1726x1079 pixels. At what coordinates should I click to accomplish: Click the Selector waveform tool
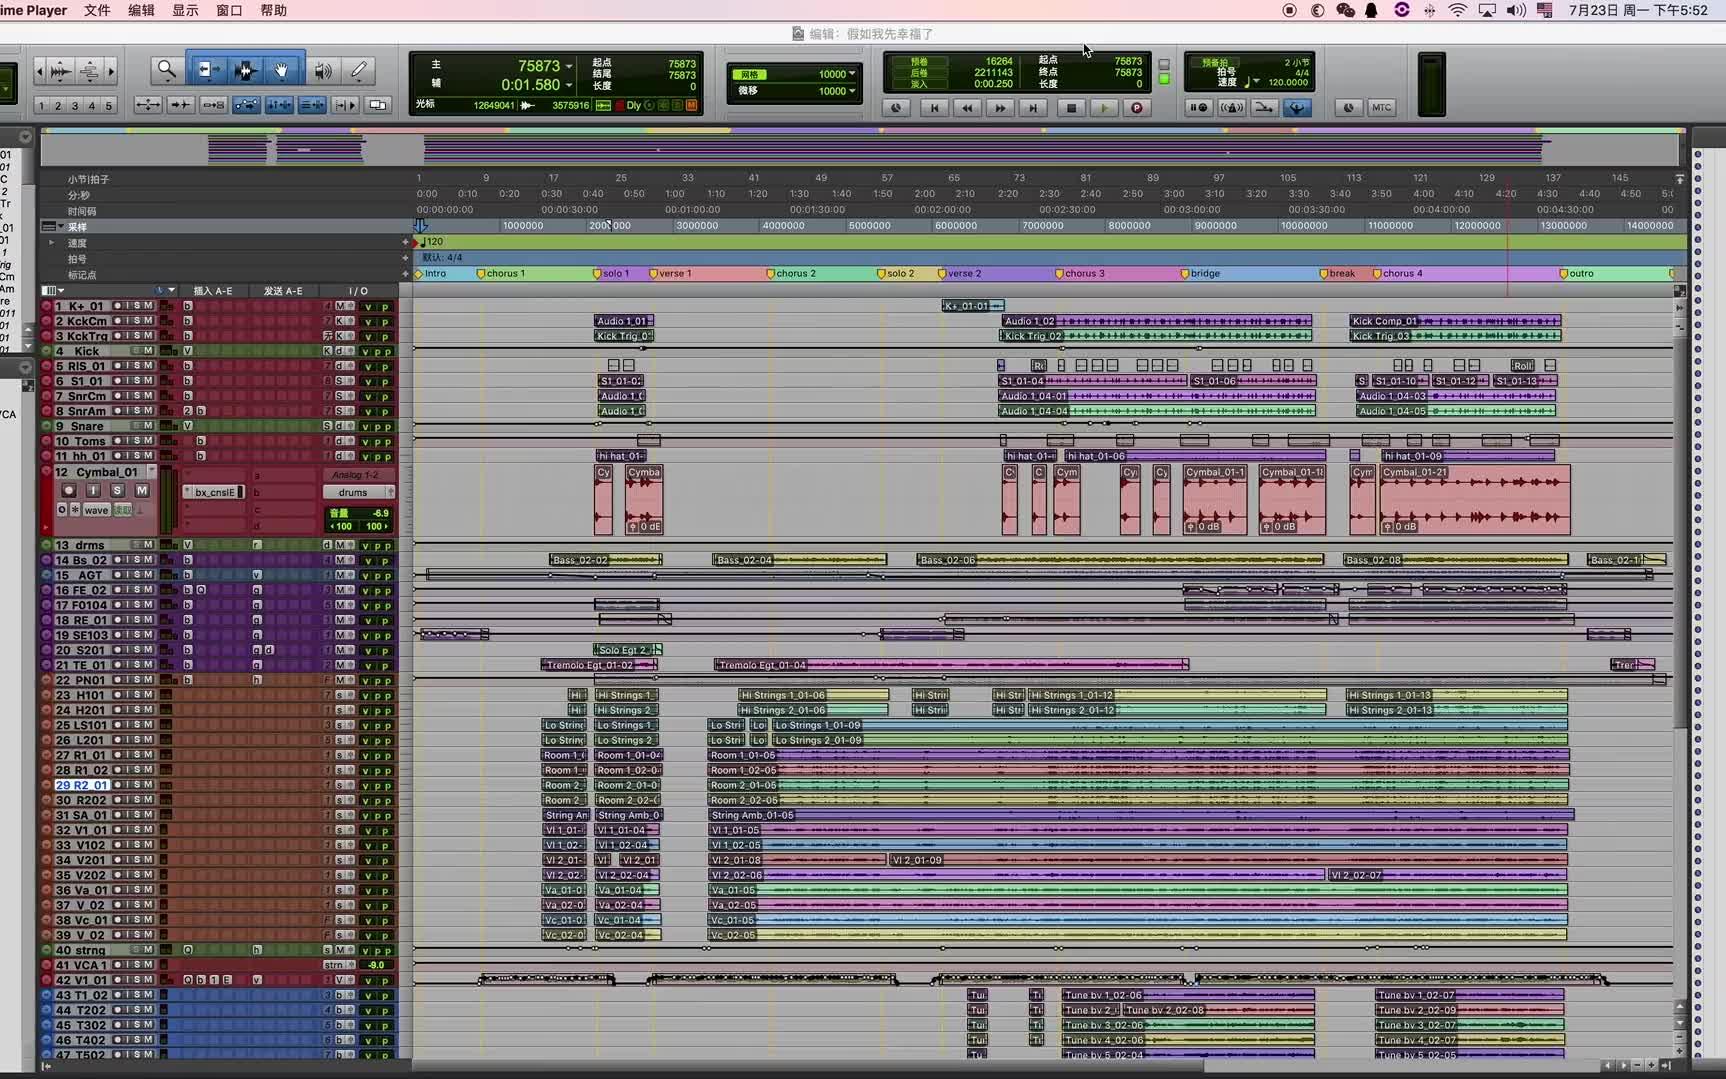click(245, 70)
